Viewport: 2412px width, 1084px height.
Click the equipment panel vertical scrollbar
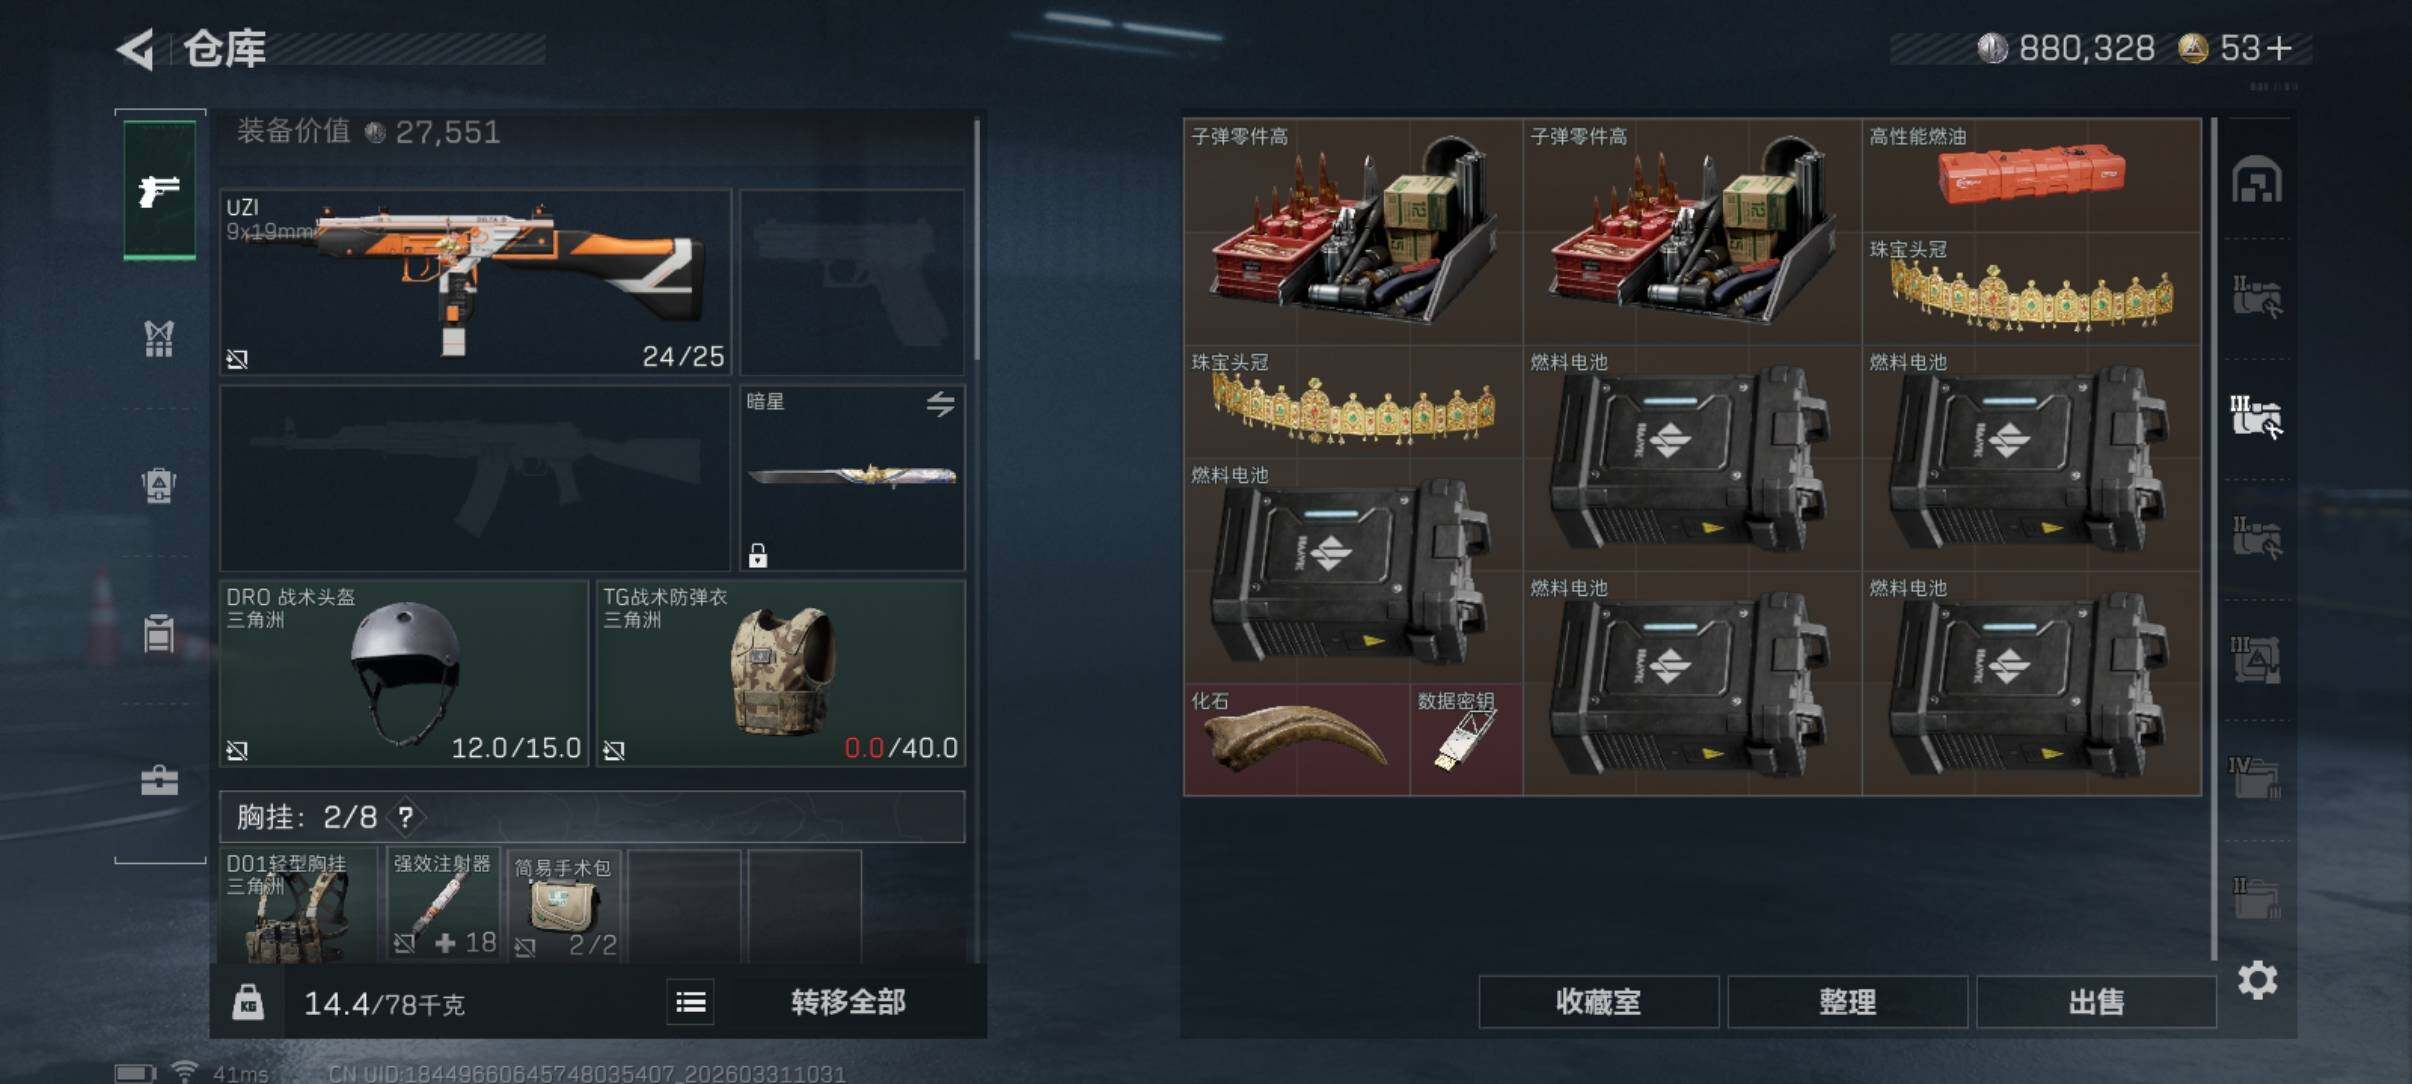pyautogui.click(x=976, y=240)
